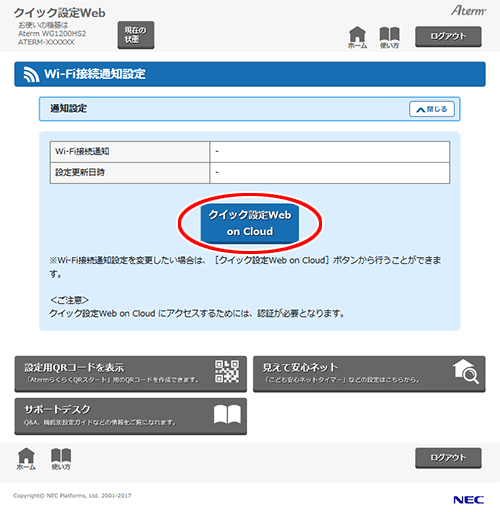Open the footer 使い方 book icon
This screenshot has height=512, width=500.
click(x=61, y=459)
